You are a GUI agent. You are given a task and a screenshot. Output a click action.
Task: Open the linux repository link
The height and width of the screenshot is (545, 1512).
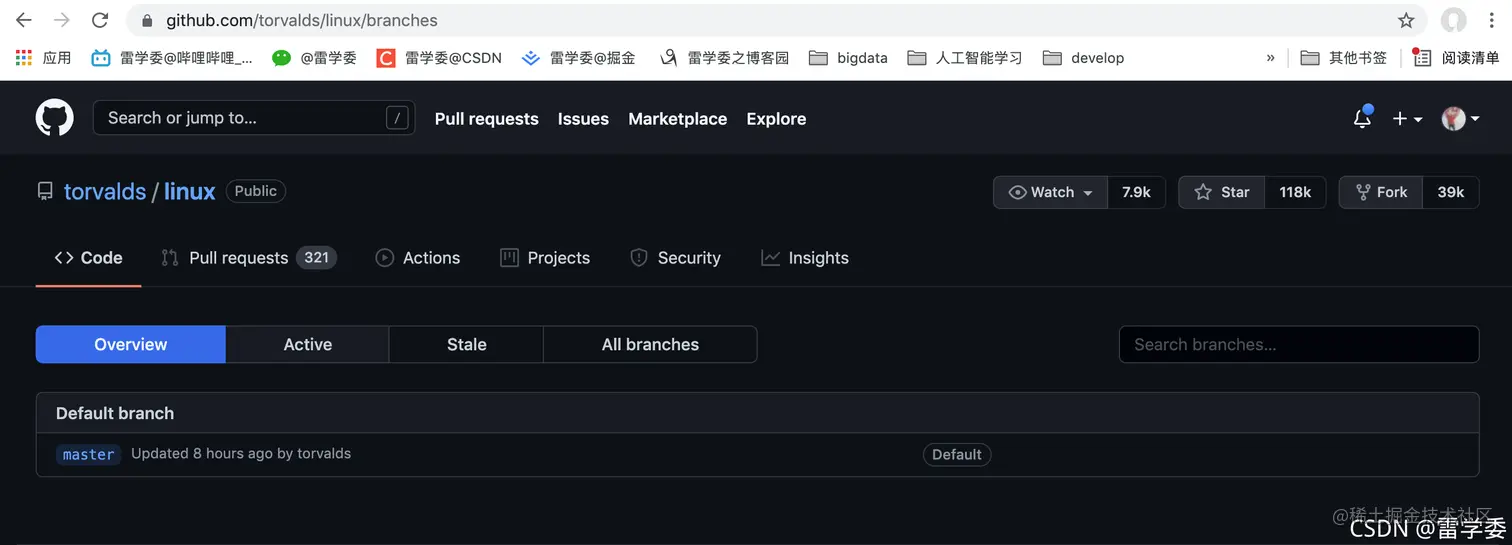coord(190,191)
